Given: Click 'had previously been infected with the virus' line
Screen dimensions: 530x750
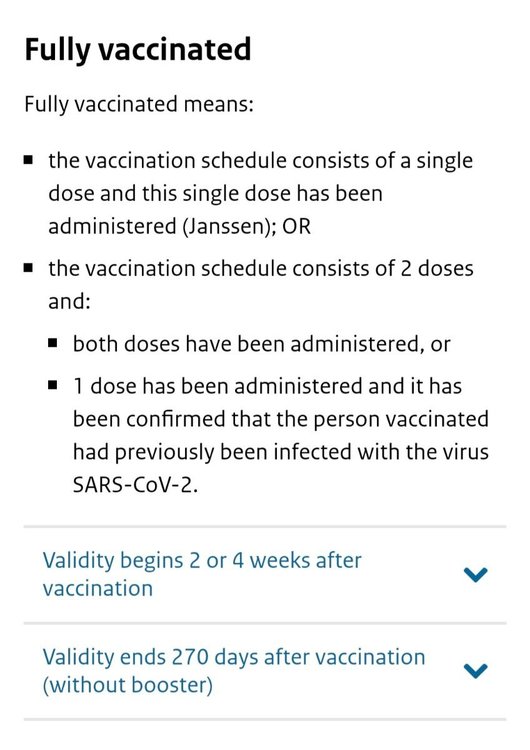Looking at the screenshot, I should click(x=281, y=452).
